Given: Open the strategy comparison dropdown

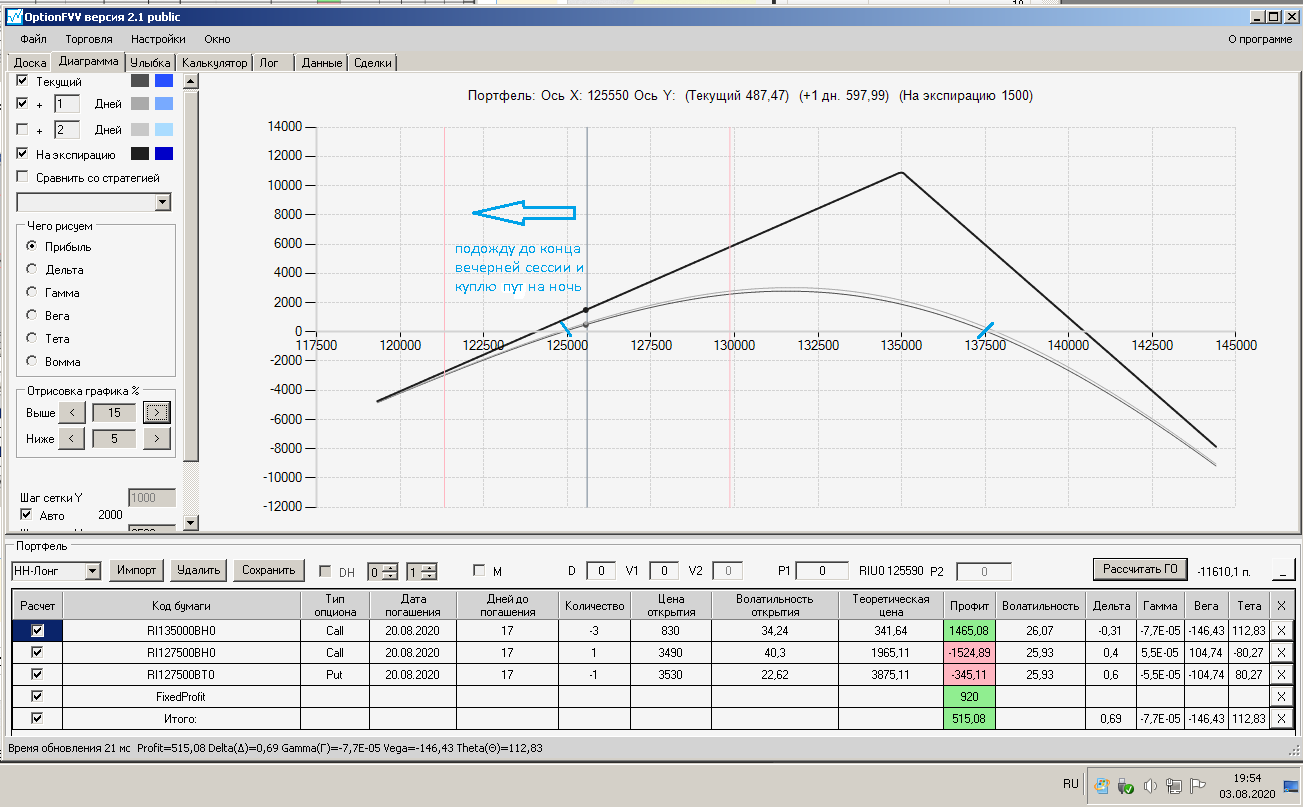Looking at the screenshot, I should pos(164,202).
